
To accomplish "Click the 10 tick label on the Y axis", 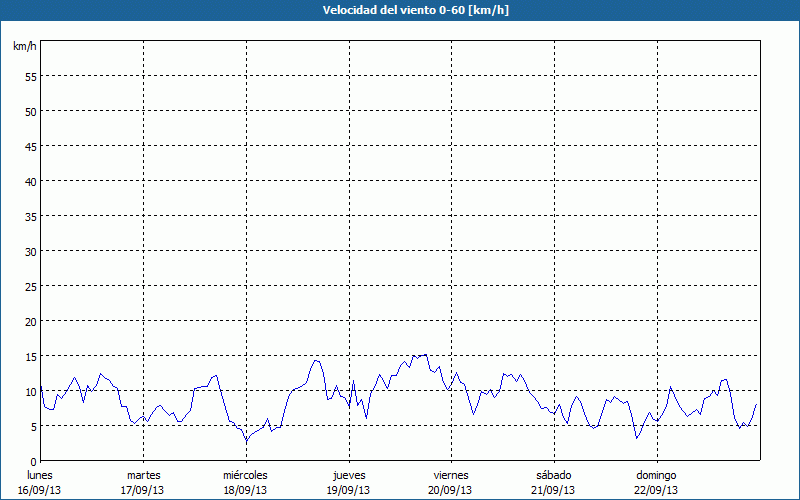I will coord(30,391).
